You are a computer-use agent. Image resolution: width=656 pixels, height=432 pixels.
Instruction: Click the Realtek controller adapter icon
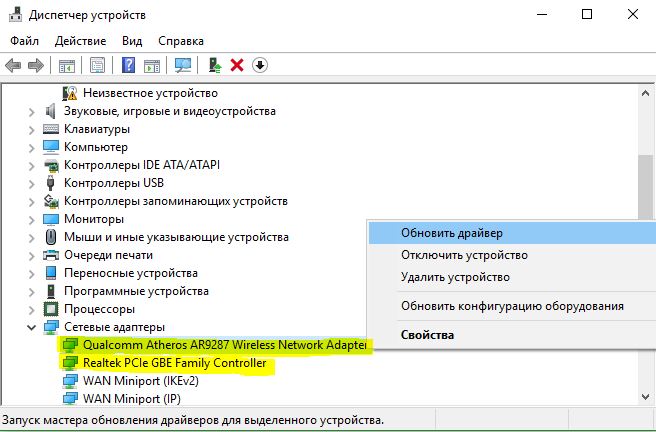[x=70, y=363]
